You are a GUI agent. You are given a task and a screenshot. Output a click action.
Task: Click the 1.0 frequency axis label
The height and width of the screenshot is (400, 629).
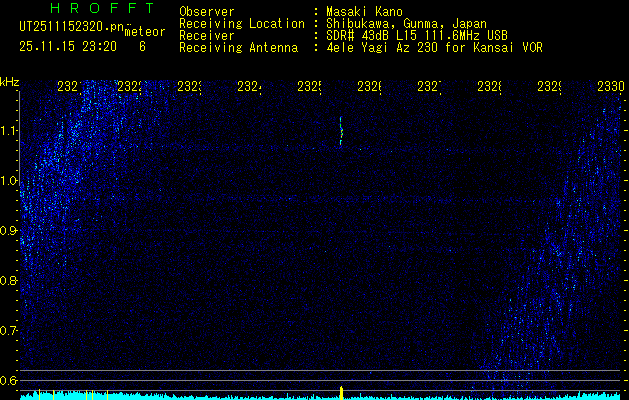9,181
